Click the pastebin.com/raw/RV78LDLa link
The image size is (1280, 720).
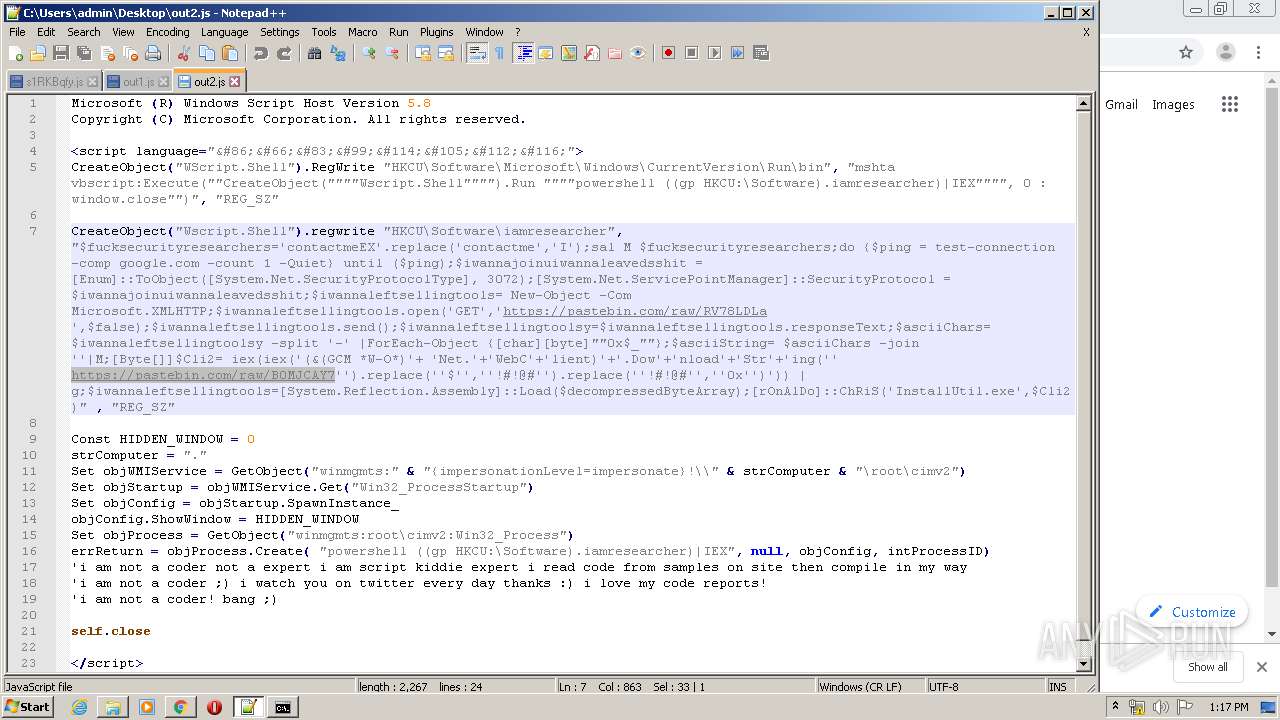tap(635, 311)
